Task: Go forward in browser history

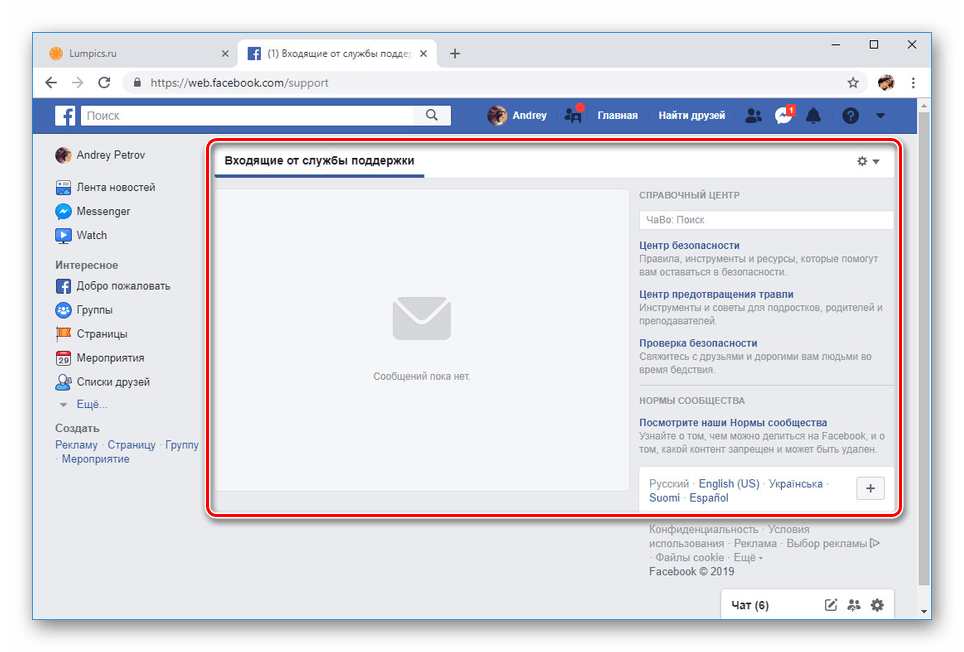Action: click(x=77, y=82)
